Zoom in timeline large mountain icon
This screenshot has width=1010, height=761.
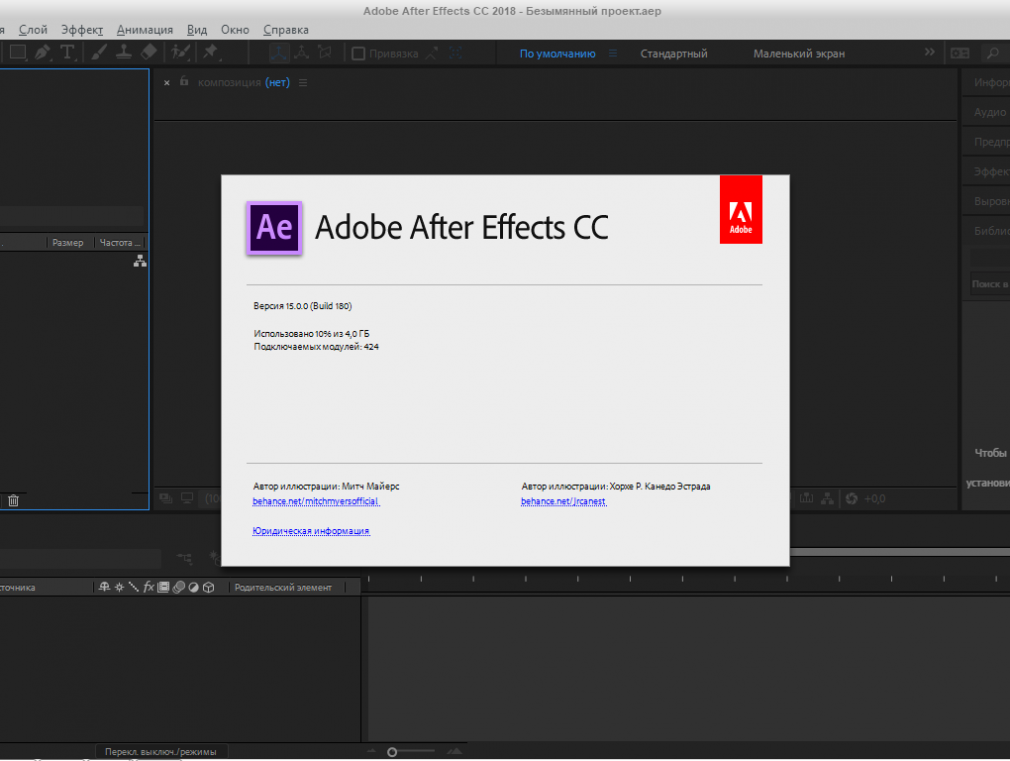click(455, 751)
